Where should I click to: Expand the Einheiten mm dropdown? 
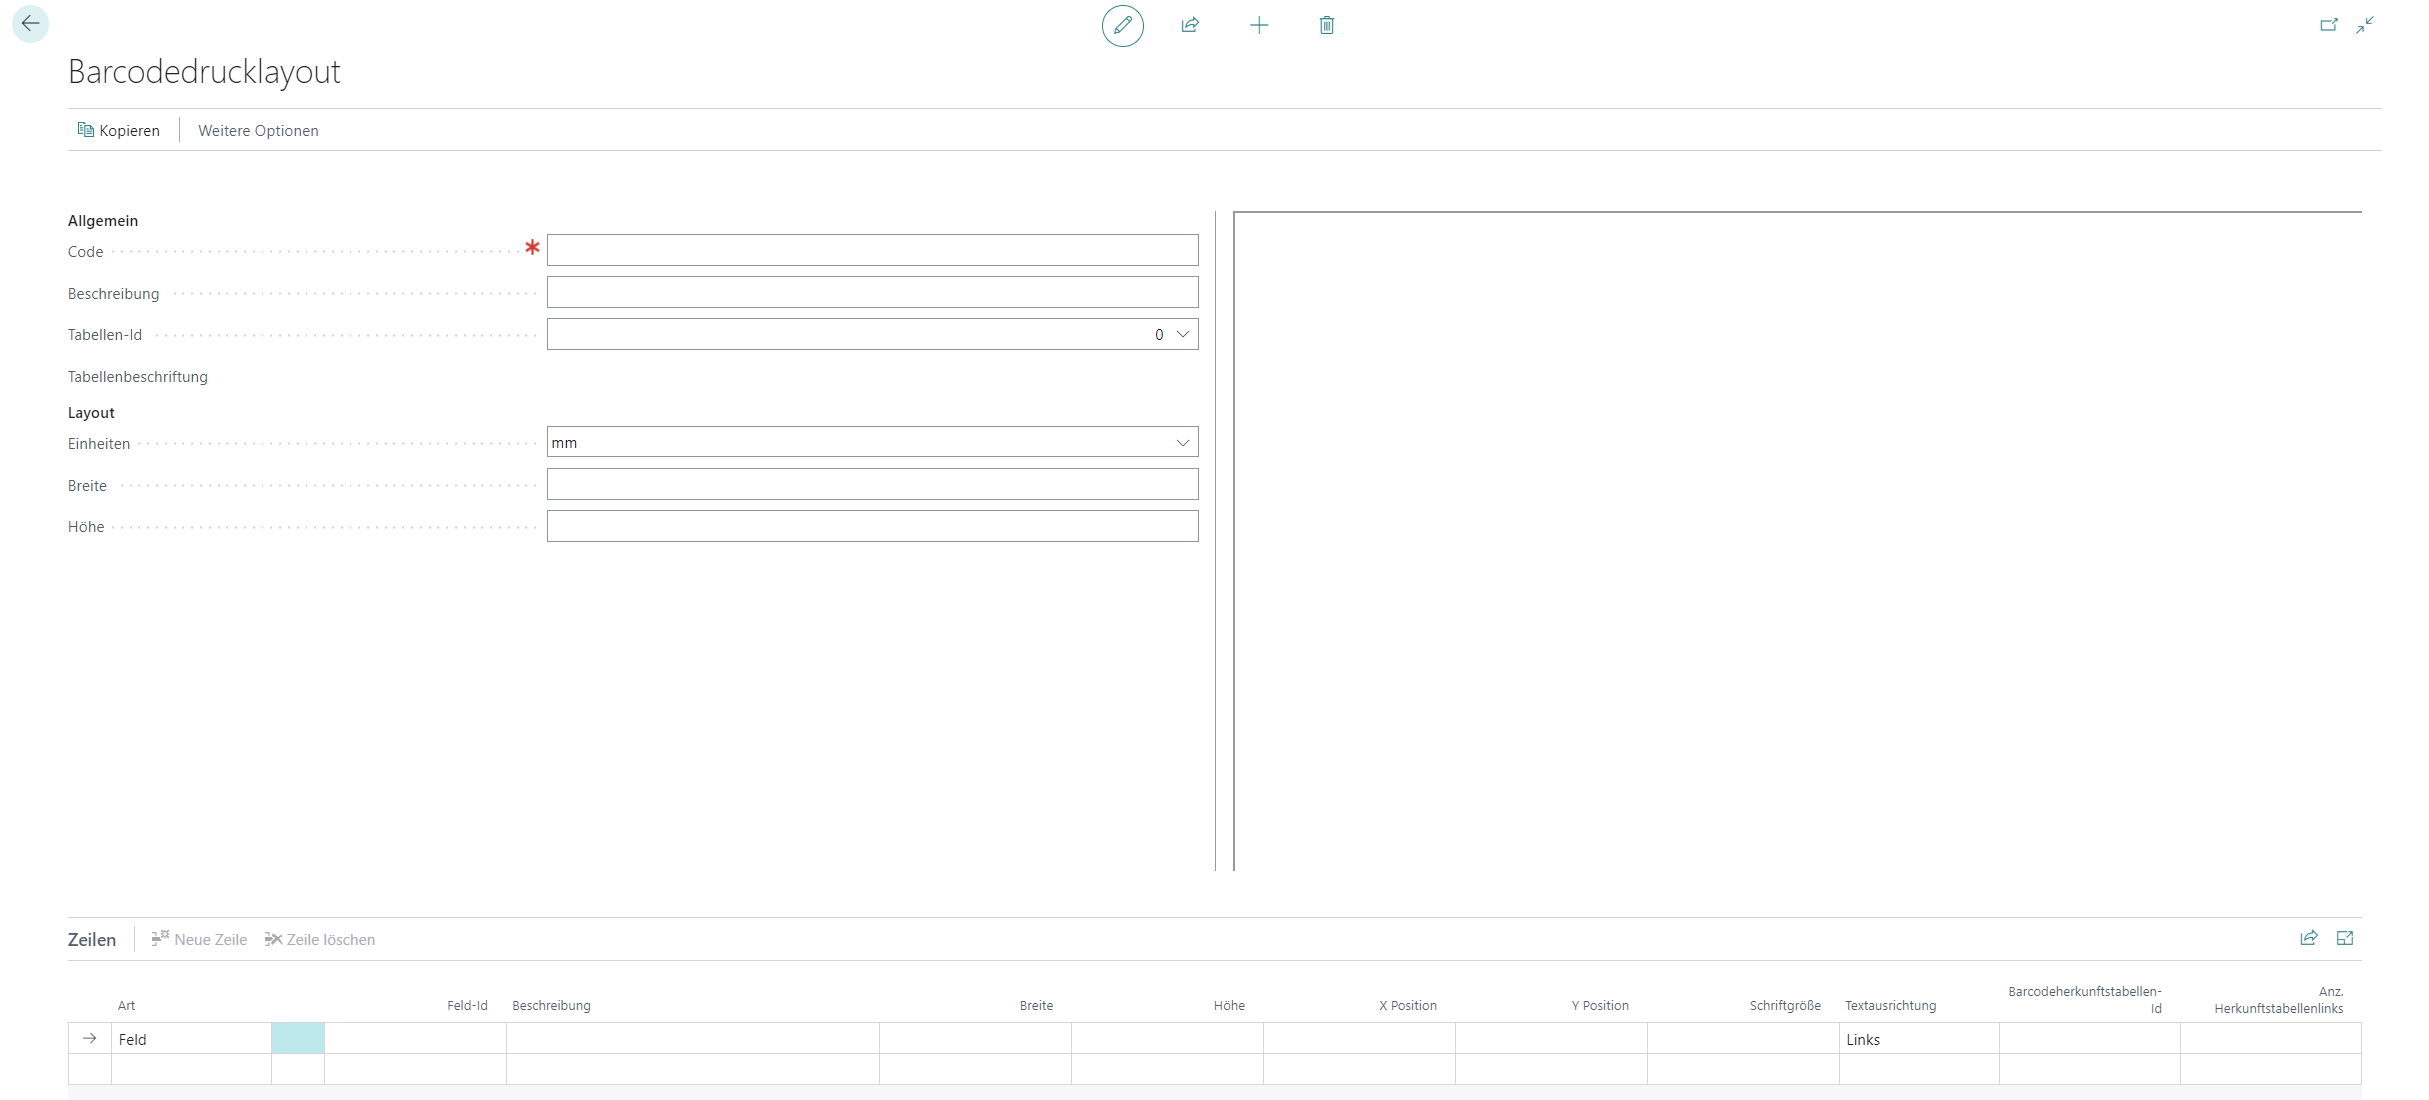coord(1183,442)
